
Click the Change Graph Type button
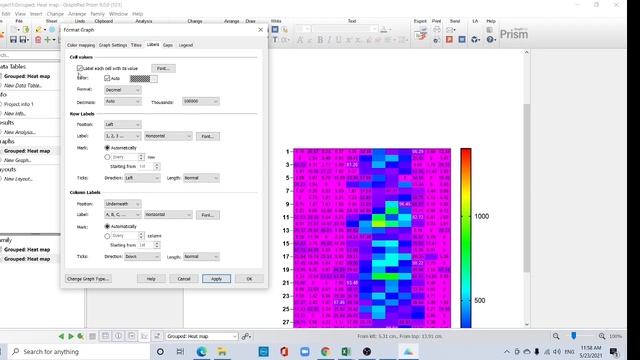pyautogui.click(x=88, y=279)
